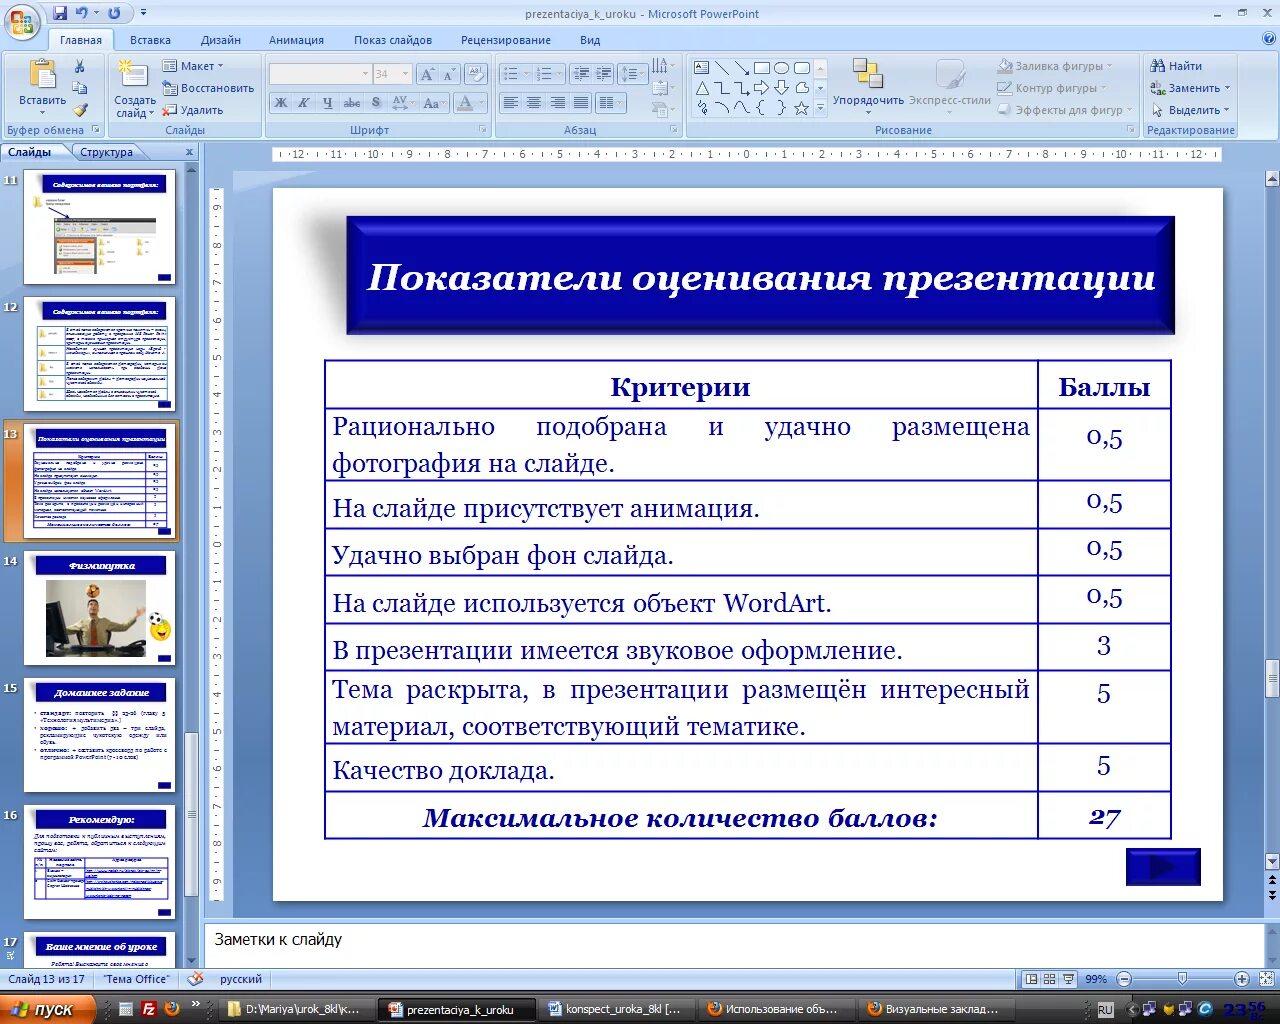Save the presentation from Quick Access toolbar
1280x1024 pixels.
(60, 14)
